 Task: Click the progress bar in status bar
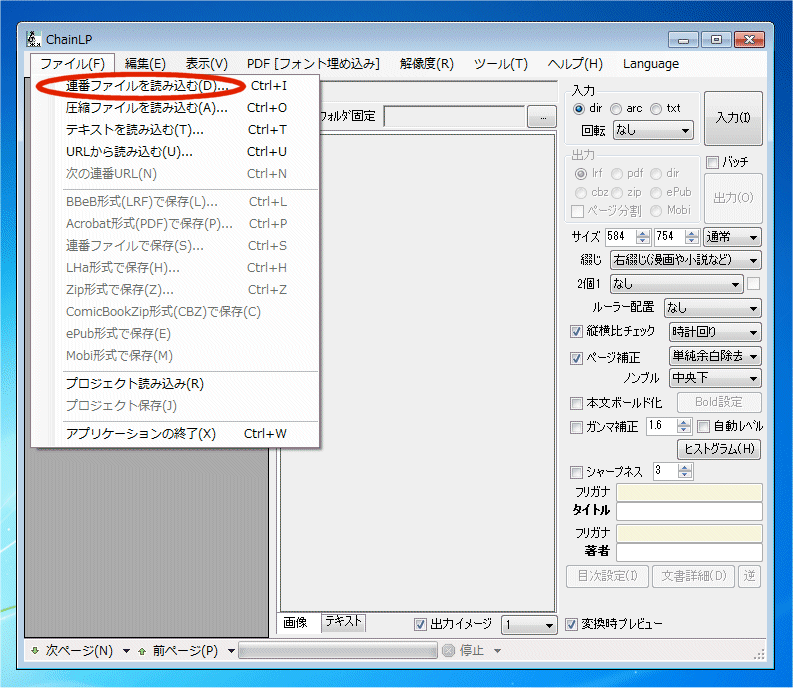pyautogui.click(x=338, y=651)
